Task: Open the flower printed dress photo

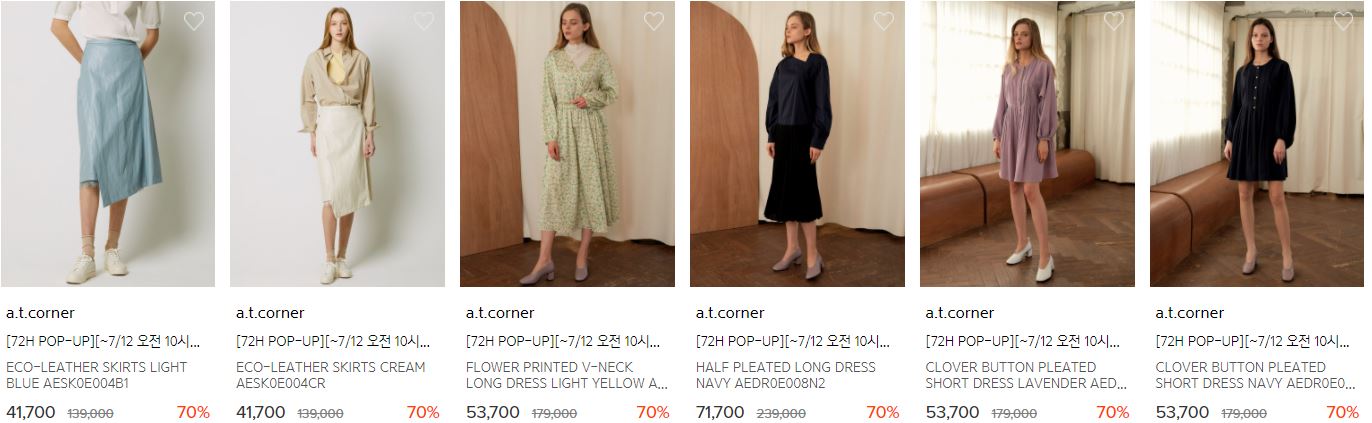Action: click(x=568, y=144)
